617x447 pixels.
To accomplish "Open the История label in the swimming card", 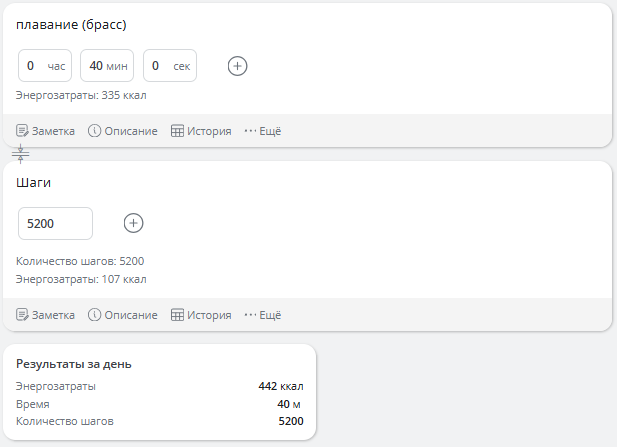I will point(210,131).
